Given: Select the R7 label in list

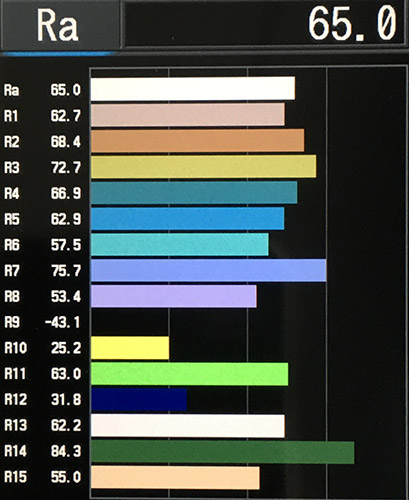Looking at the screenshot, I should coord(11,270).
